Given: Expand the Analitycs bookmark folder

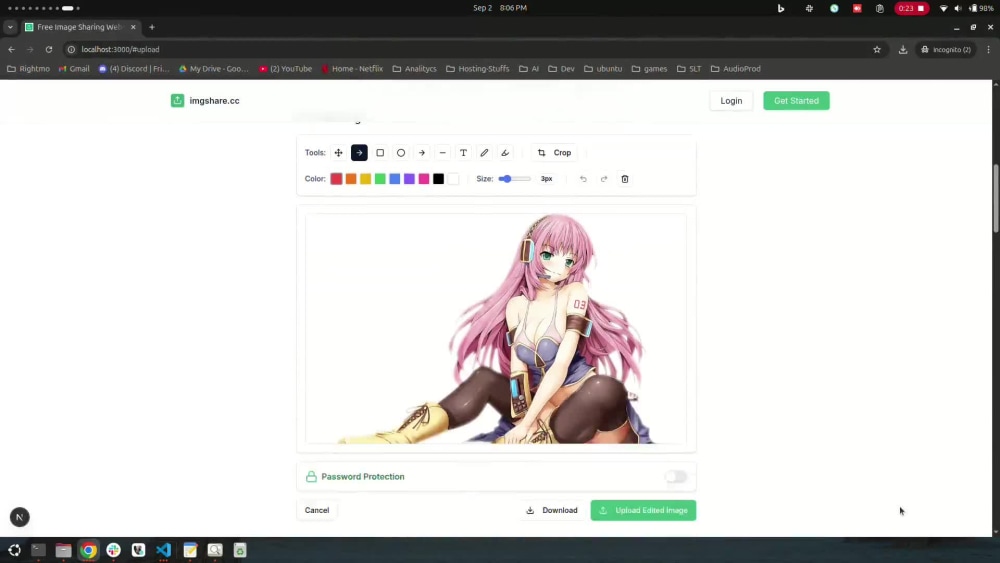Looking at the screenshot, I should (x=415, y=69).
